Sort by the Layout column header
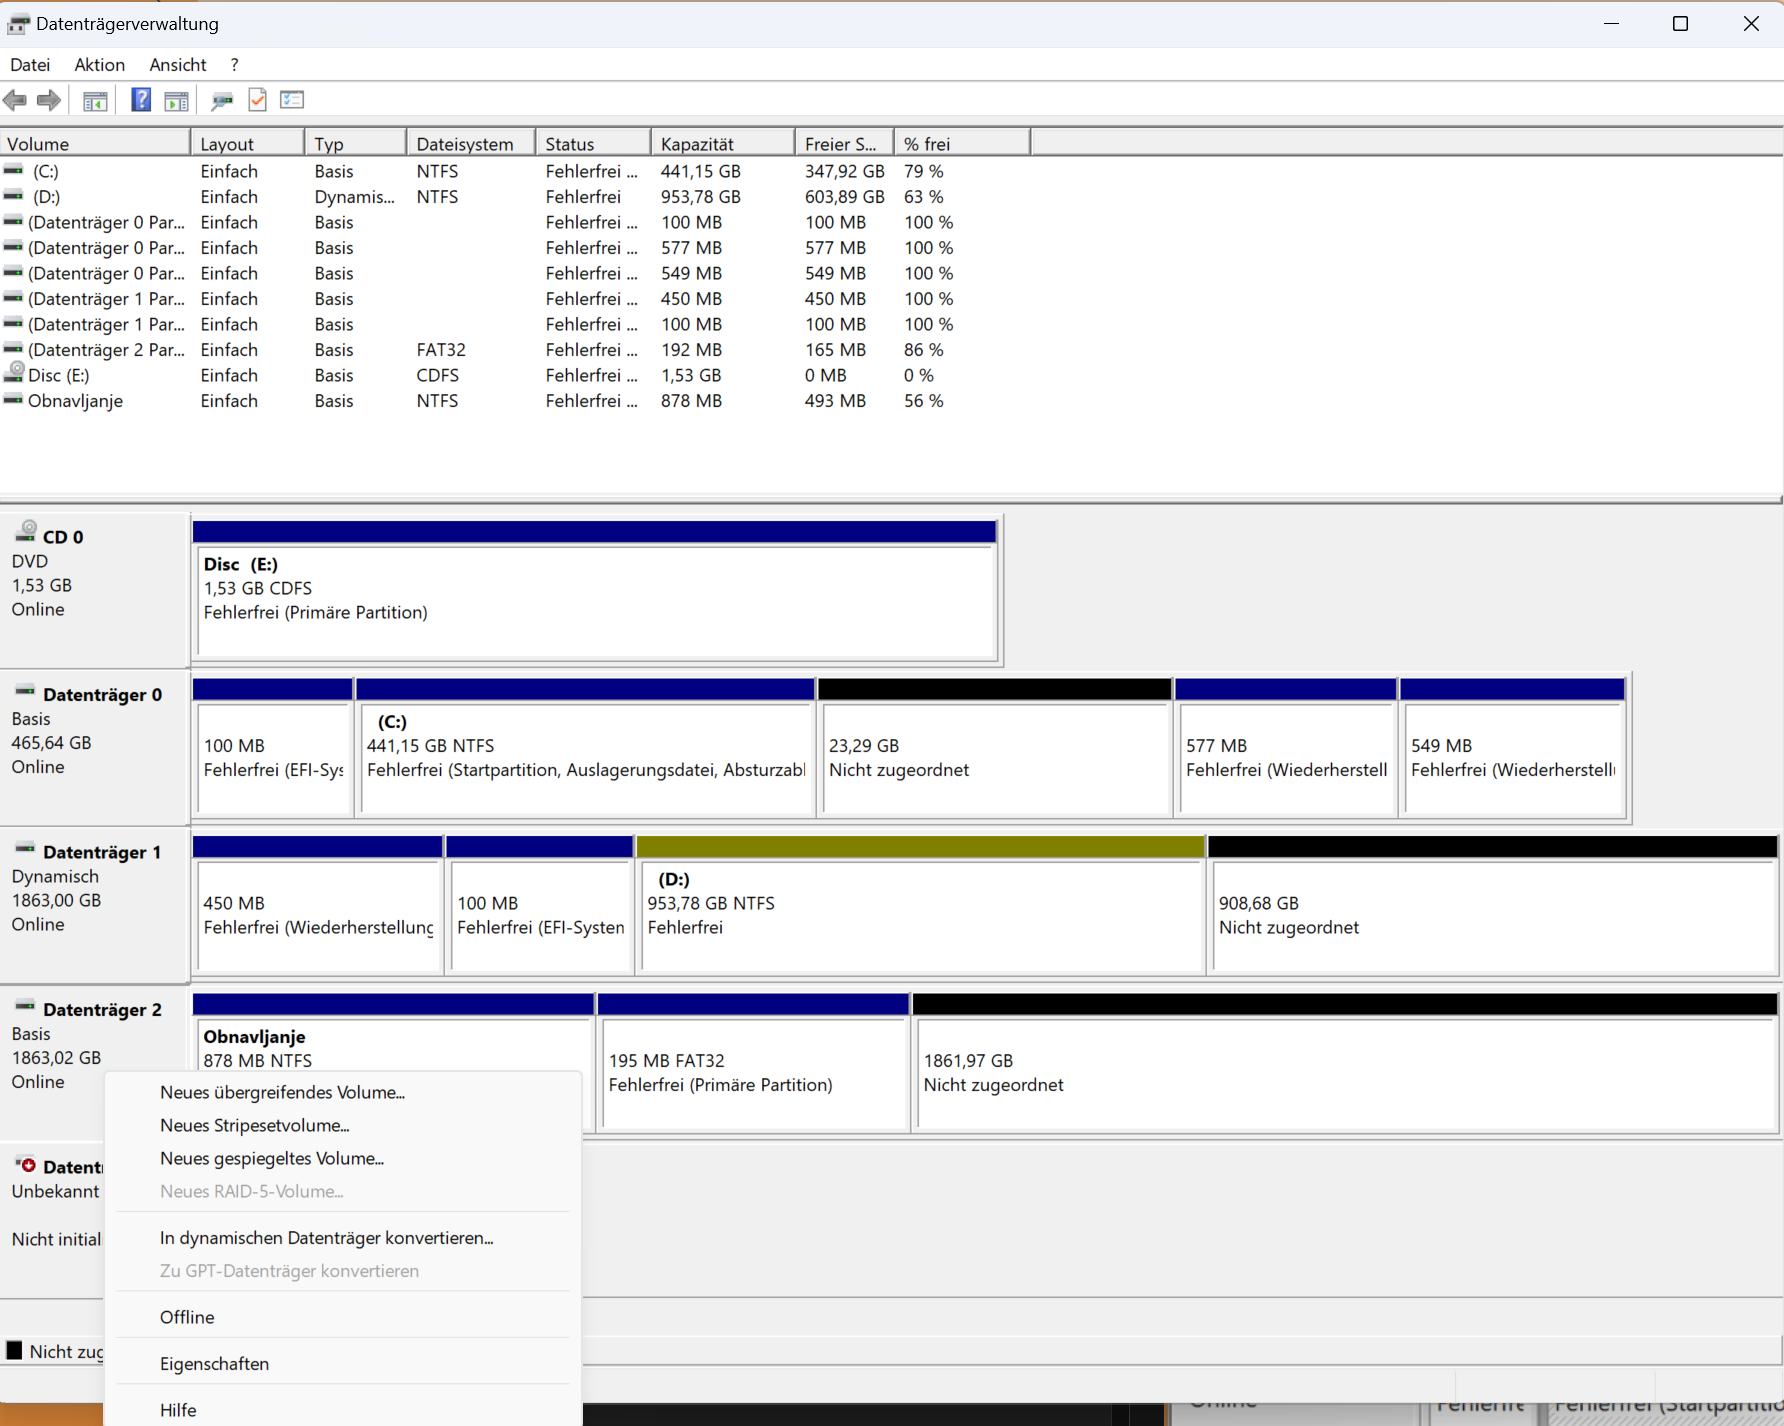The height and width of the screenshot is (1426, 1784). (248, 144)
